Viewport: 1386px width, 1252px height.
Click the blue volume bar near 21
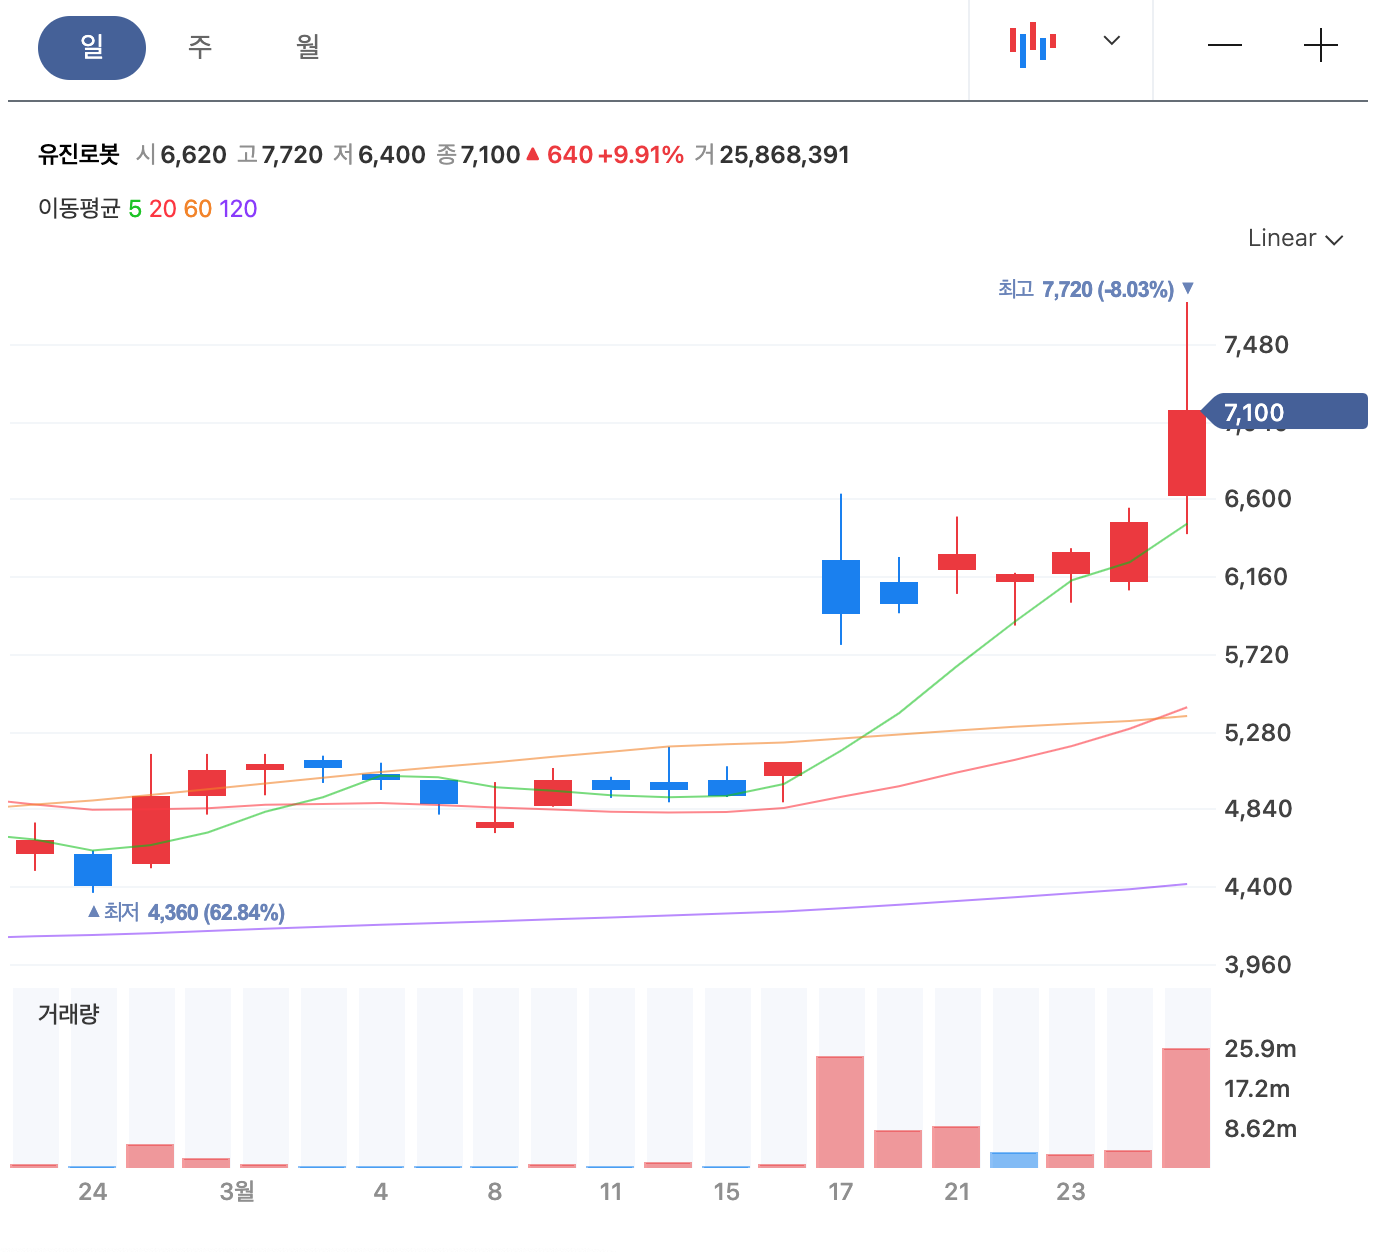1014,1160
